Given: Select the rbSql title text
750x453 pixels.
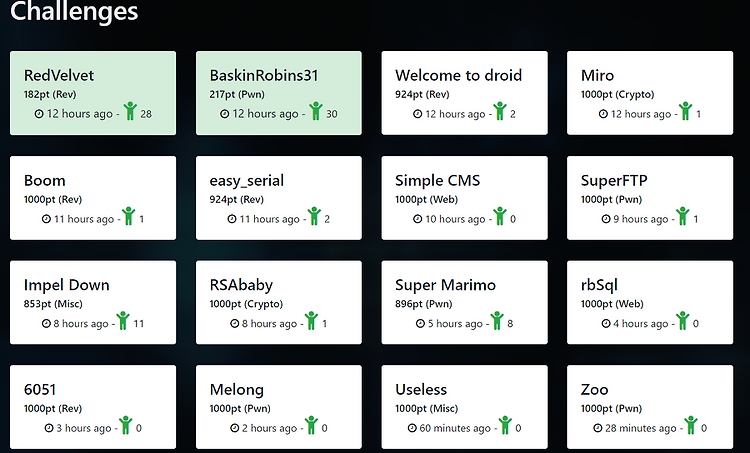Looking at the screenshot, I should [x=599, y=285].
